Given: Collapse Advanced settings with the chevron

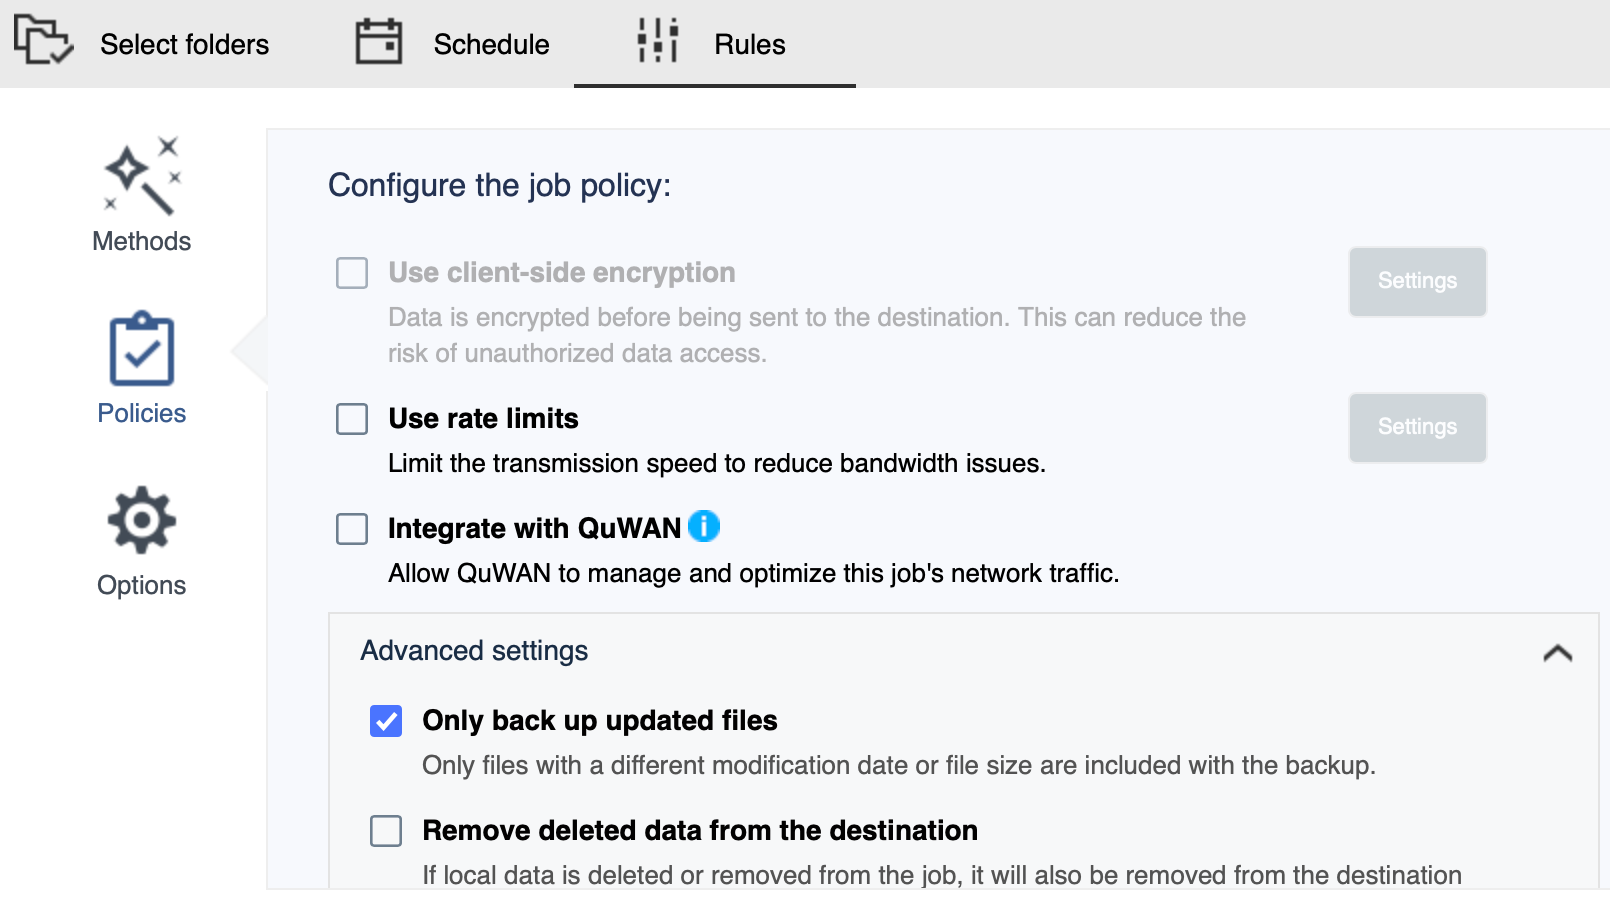Looking at the screenshot, I should 1557,653.
